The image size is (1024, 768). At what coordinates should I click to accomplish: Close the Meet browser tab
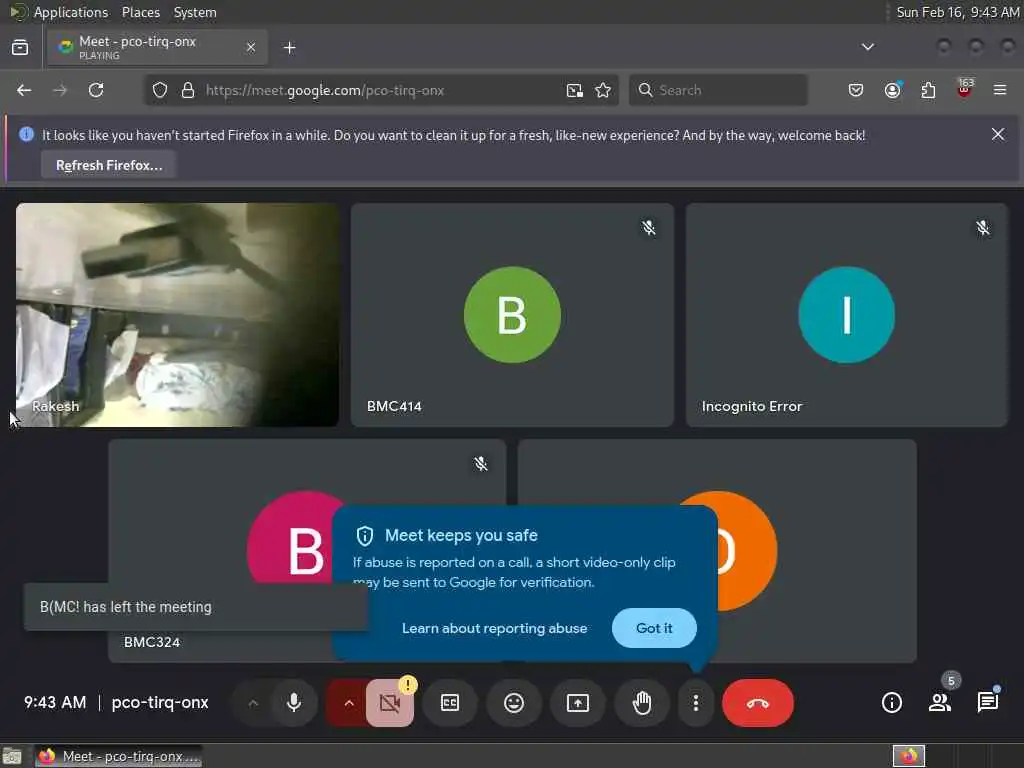[x=251, y=47]
